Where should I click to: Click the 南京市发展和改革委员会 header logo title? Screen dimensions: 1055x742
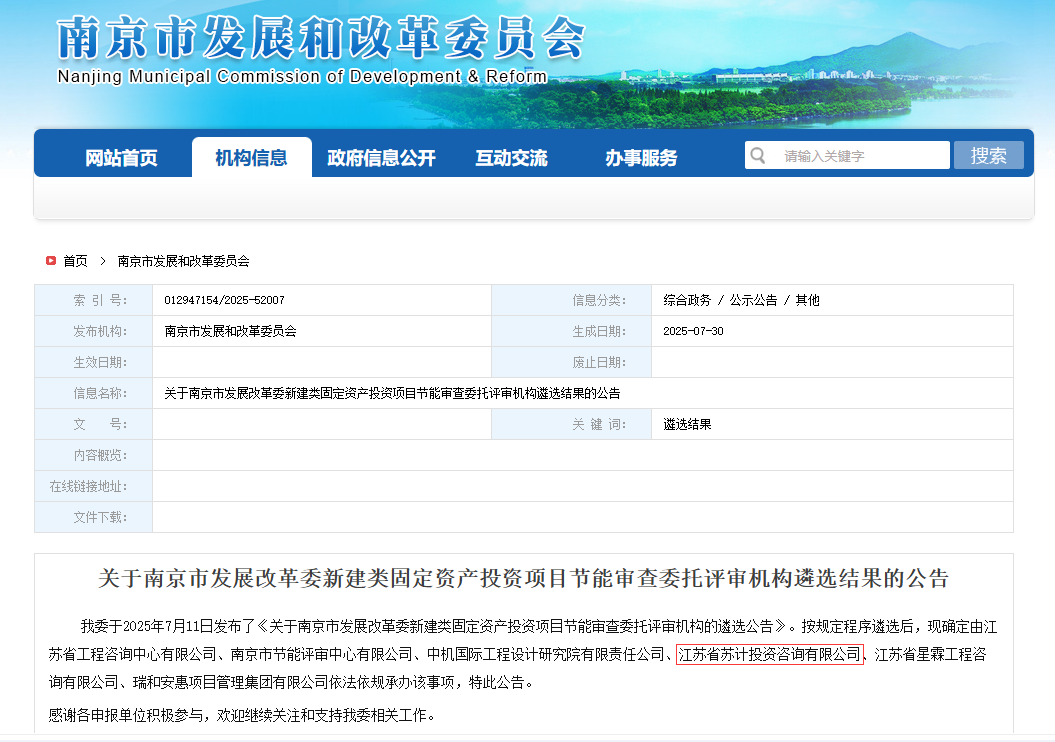[x=320, y=42]
